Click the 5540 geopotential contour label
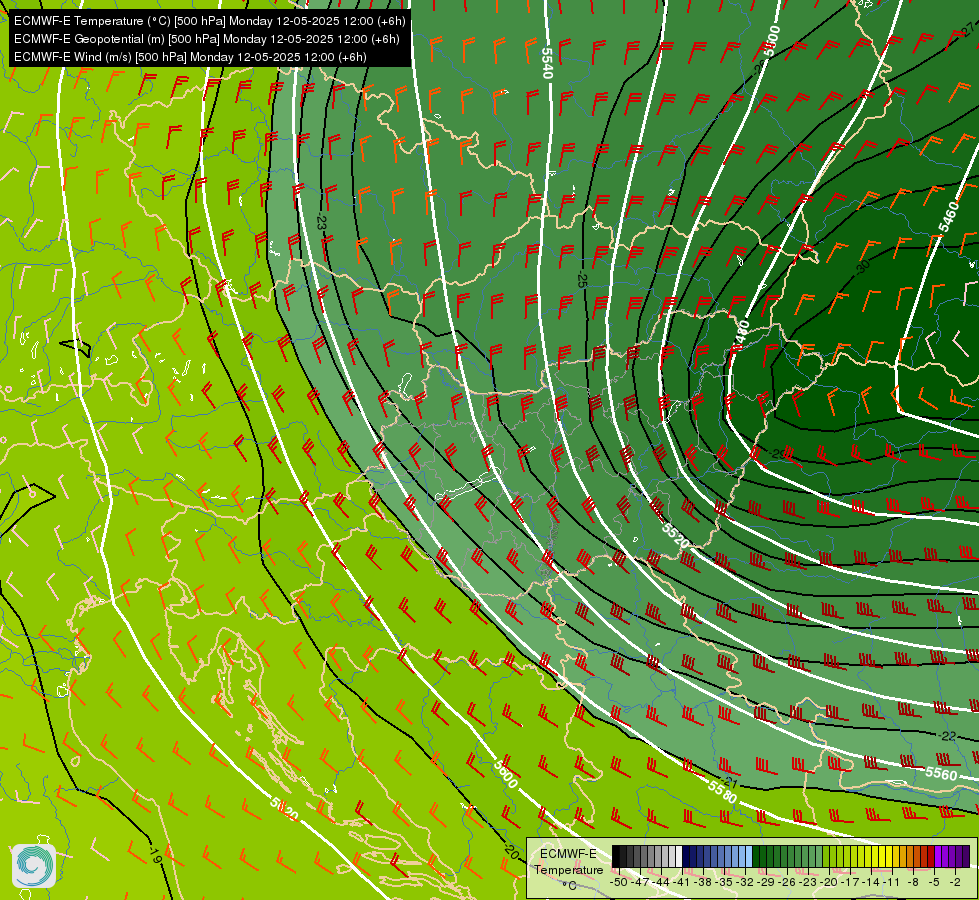This screenshot has width=979, height=900. pos(547,63)
